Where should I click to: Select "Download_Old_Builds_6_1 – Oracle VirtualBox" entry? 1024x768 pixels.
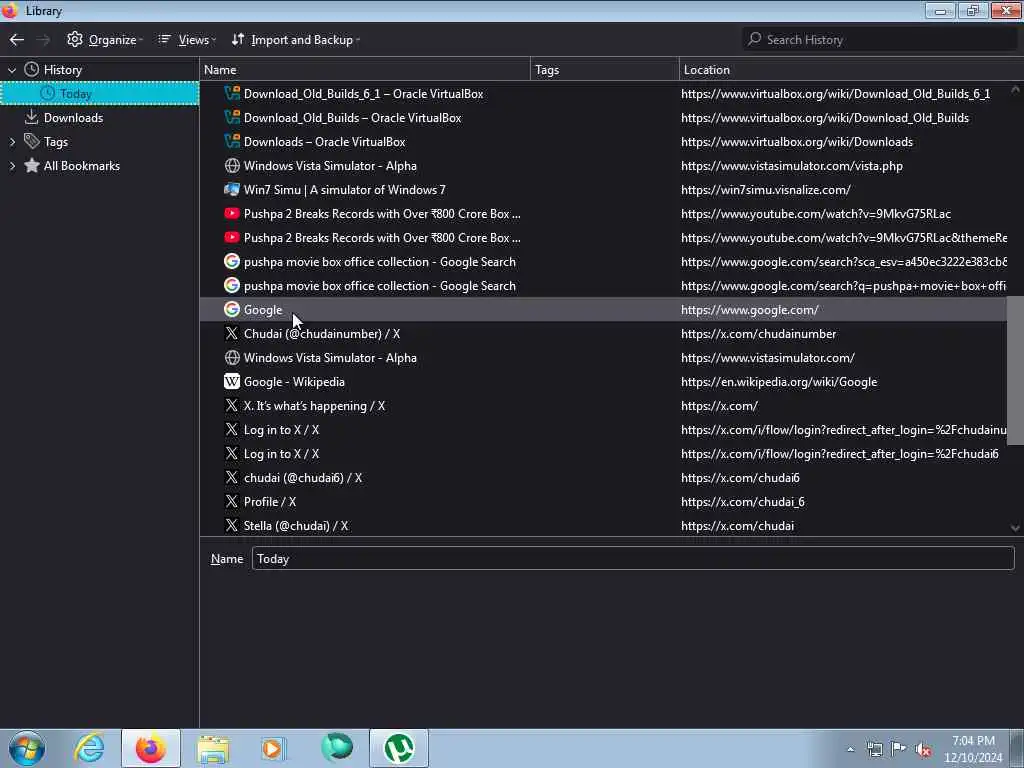(x=363, y=94)
